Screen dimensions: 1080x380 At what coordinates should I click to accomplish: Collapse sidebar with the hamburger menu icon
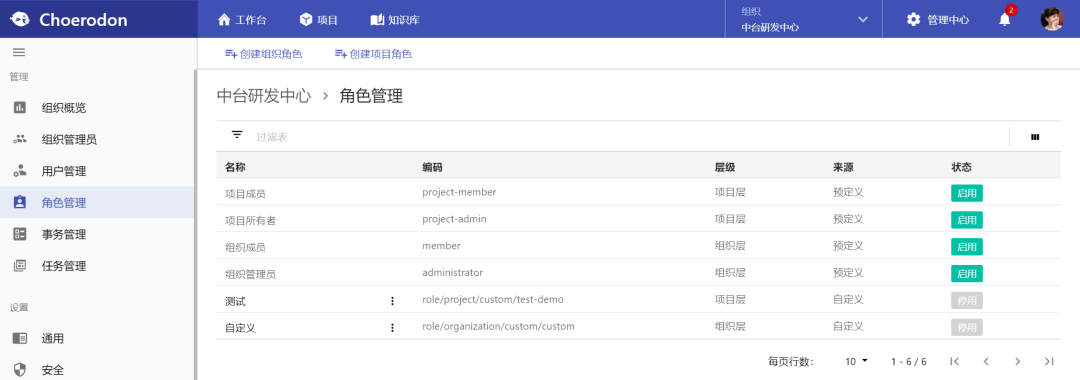tap(19, 52)
